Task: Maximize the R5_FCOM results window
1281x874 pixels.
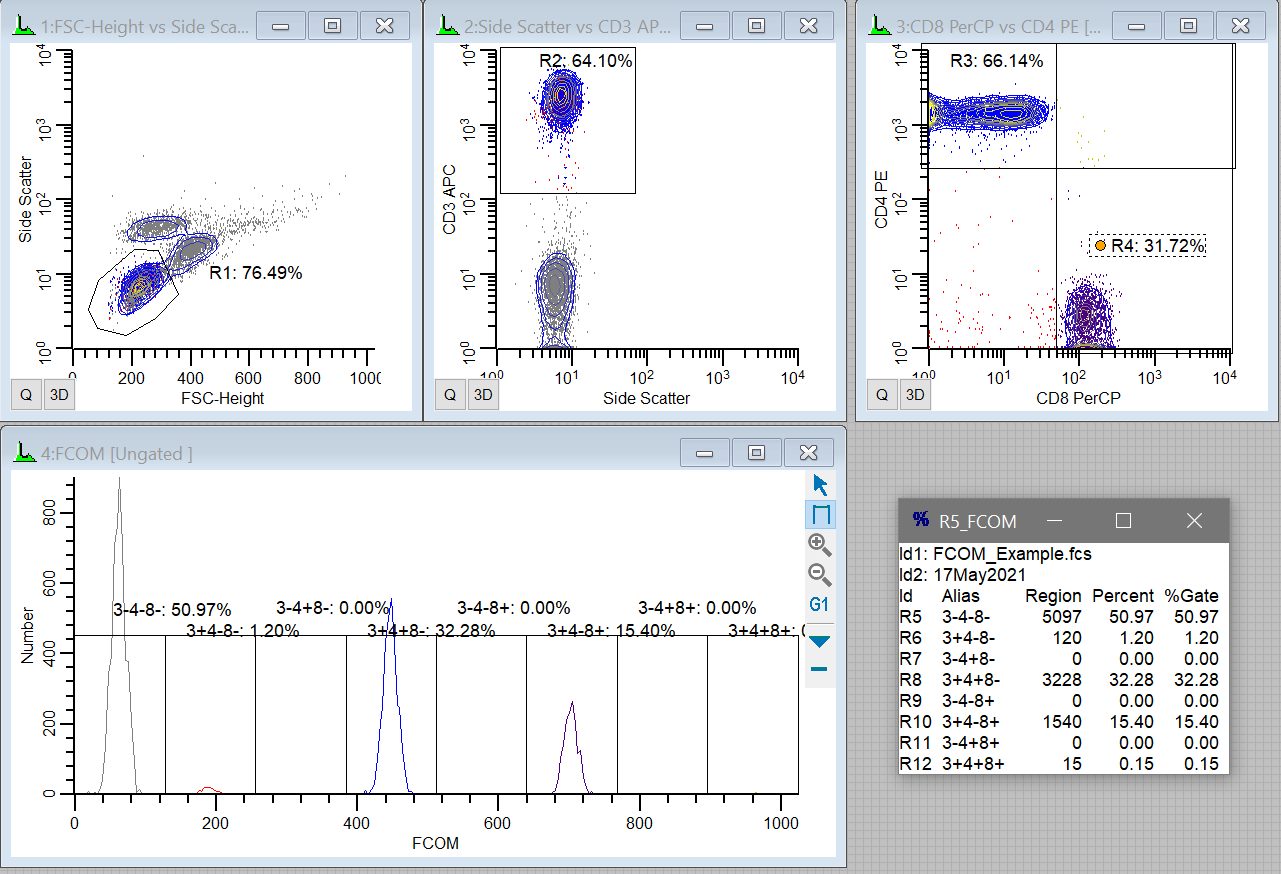Action: tap(1123, 521)
